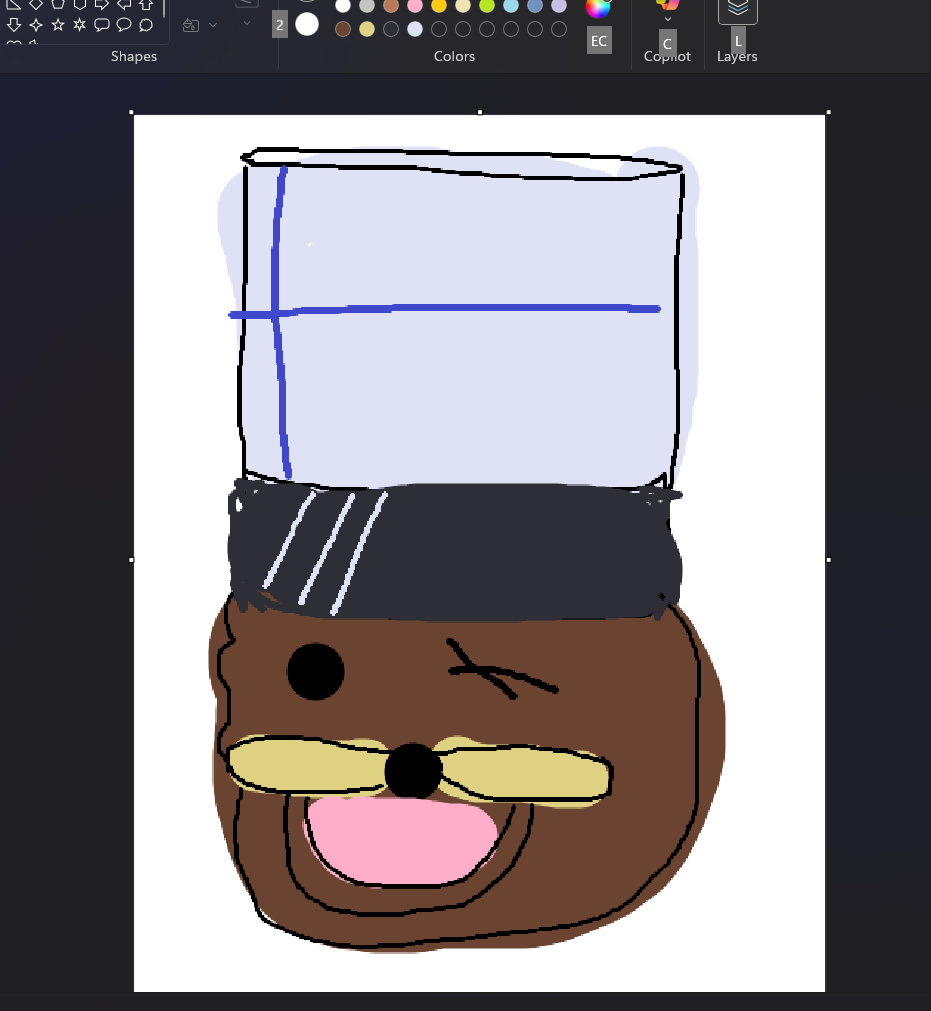This screenshot has height=1011, width=931.
Task: Click the canvas right-middle resize handle
Action: (x=828, y=560)
